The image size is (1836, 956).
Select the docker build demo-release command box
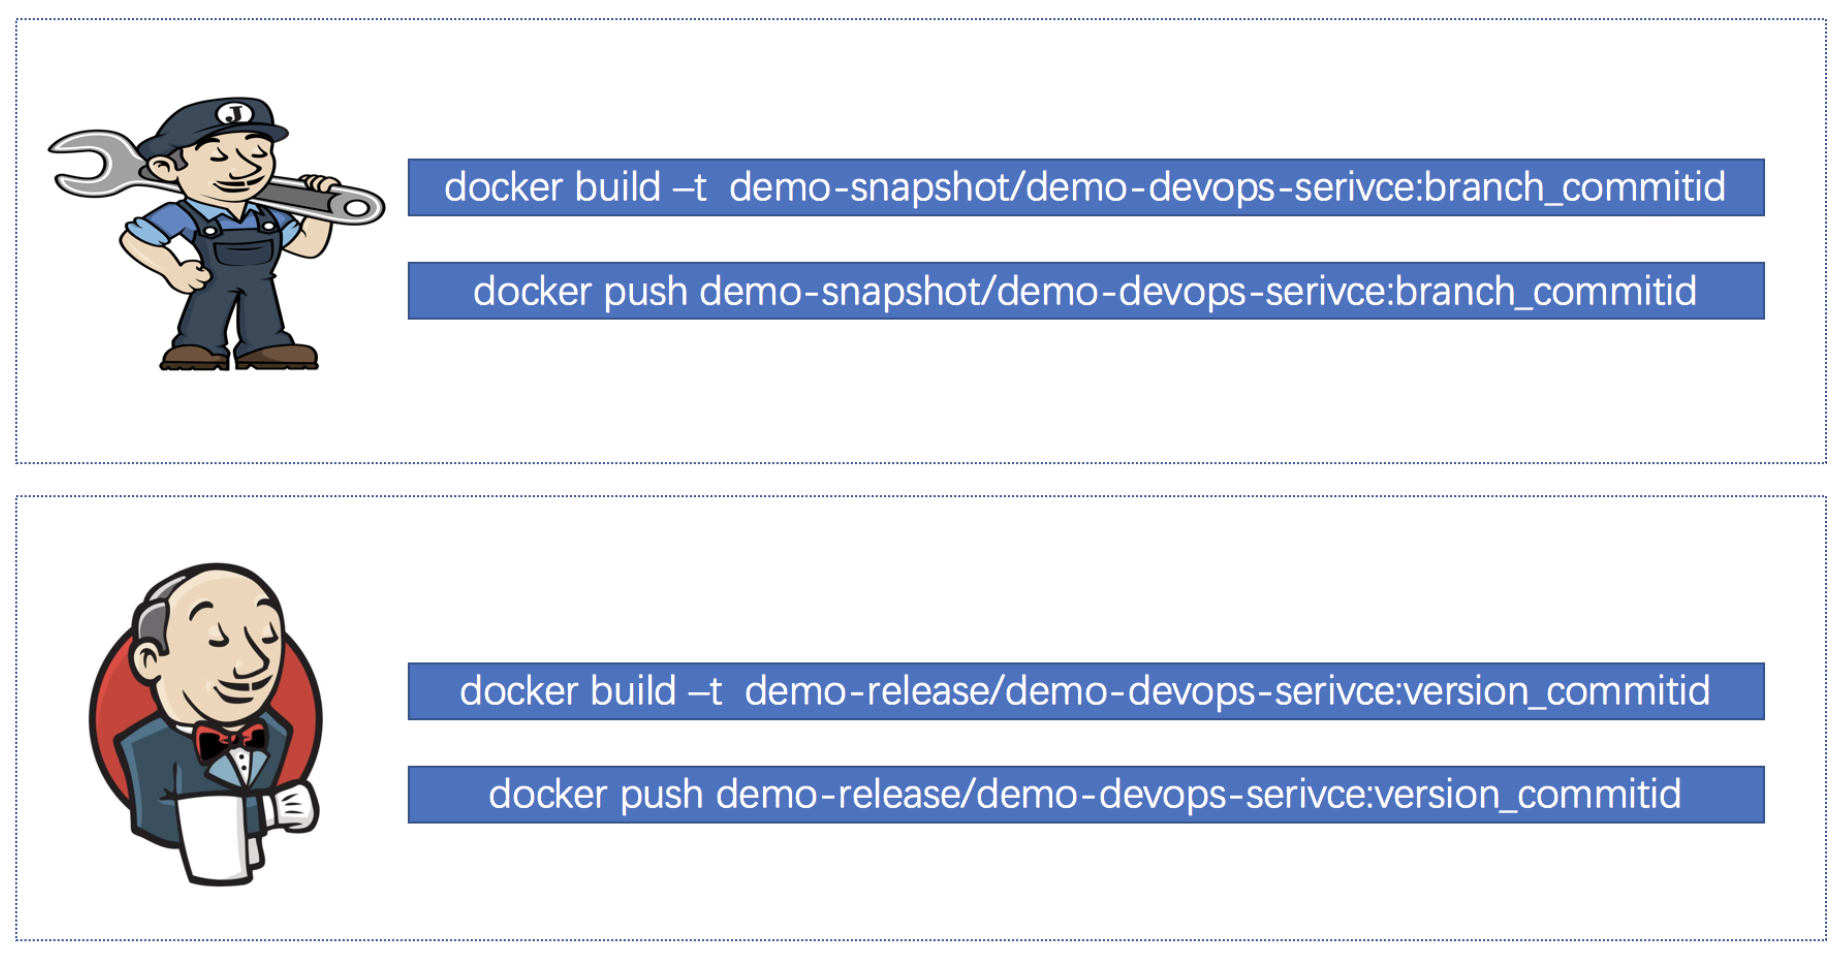pos(1085,691)
